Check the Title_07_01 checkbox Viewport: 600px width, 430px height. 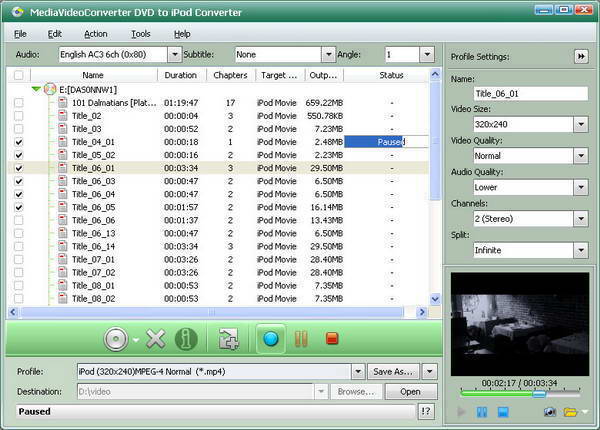click(18, 259)
